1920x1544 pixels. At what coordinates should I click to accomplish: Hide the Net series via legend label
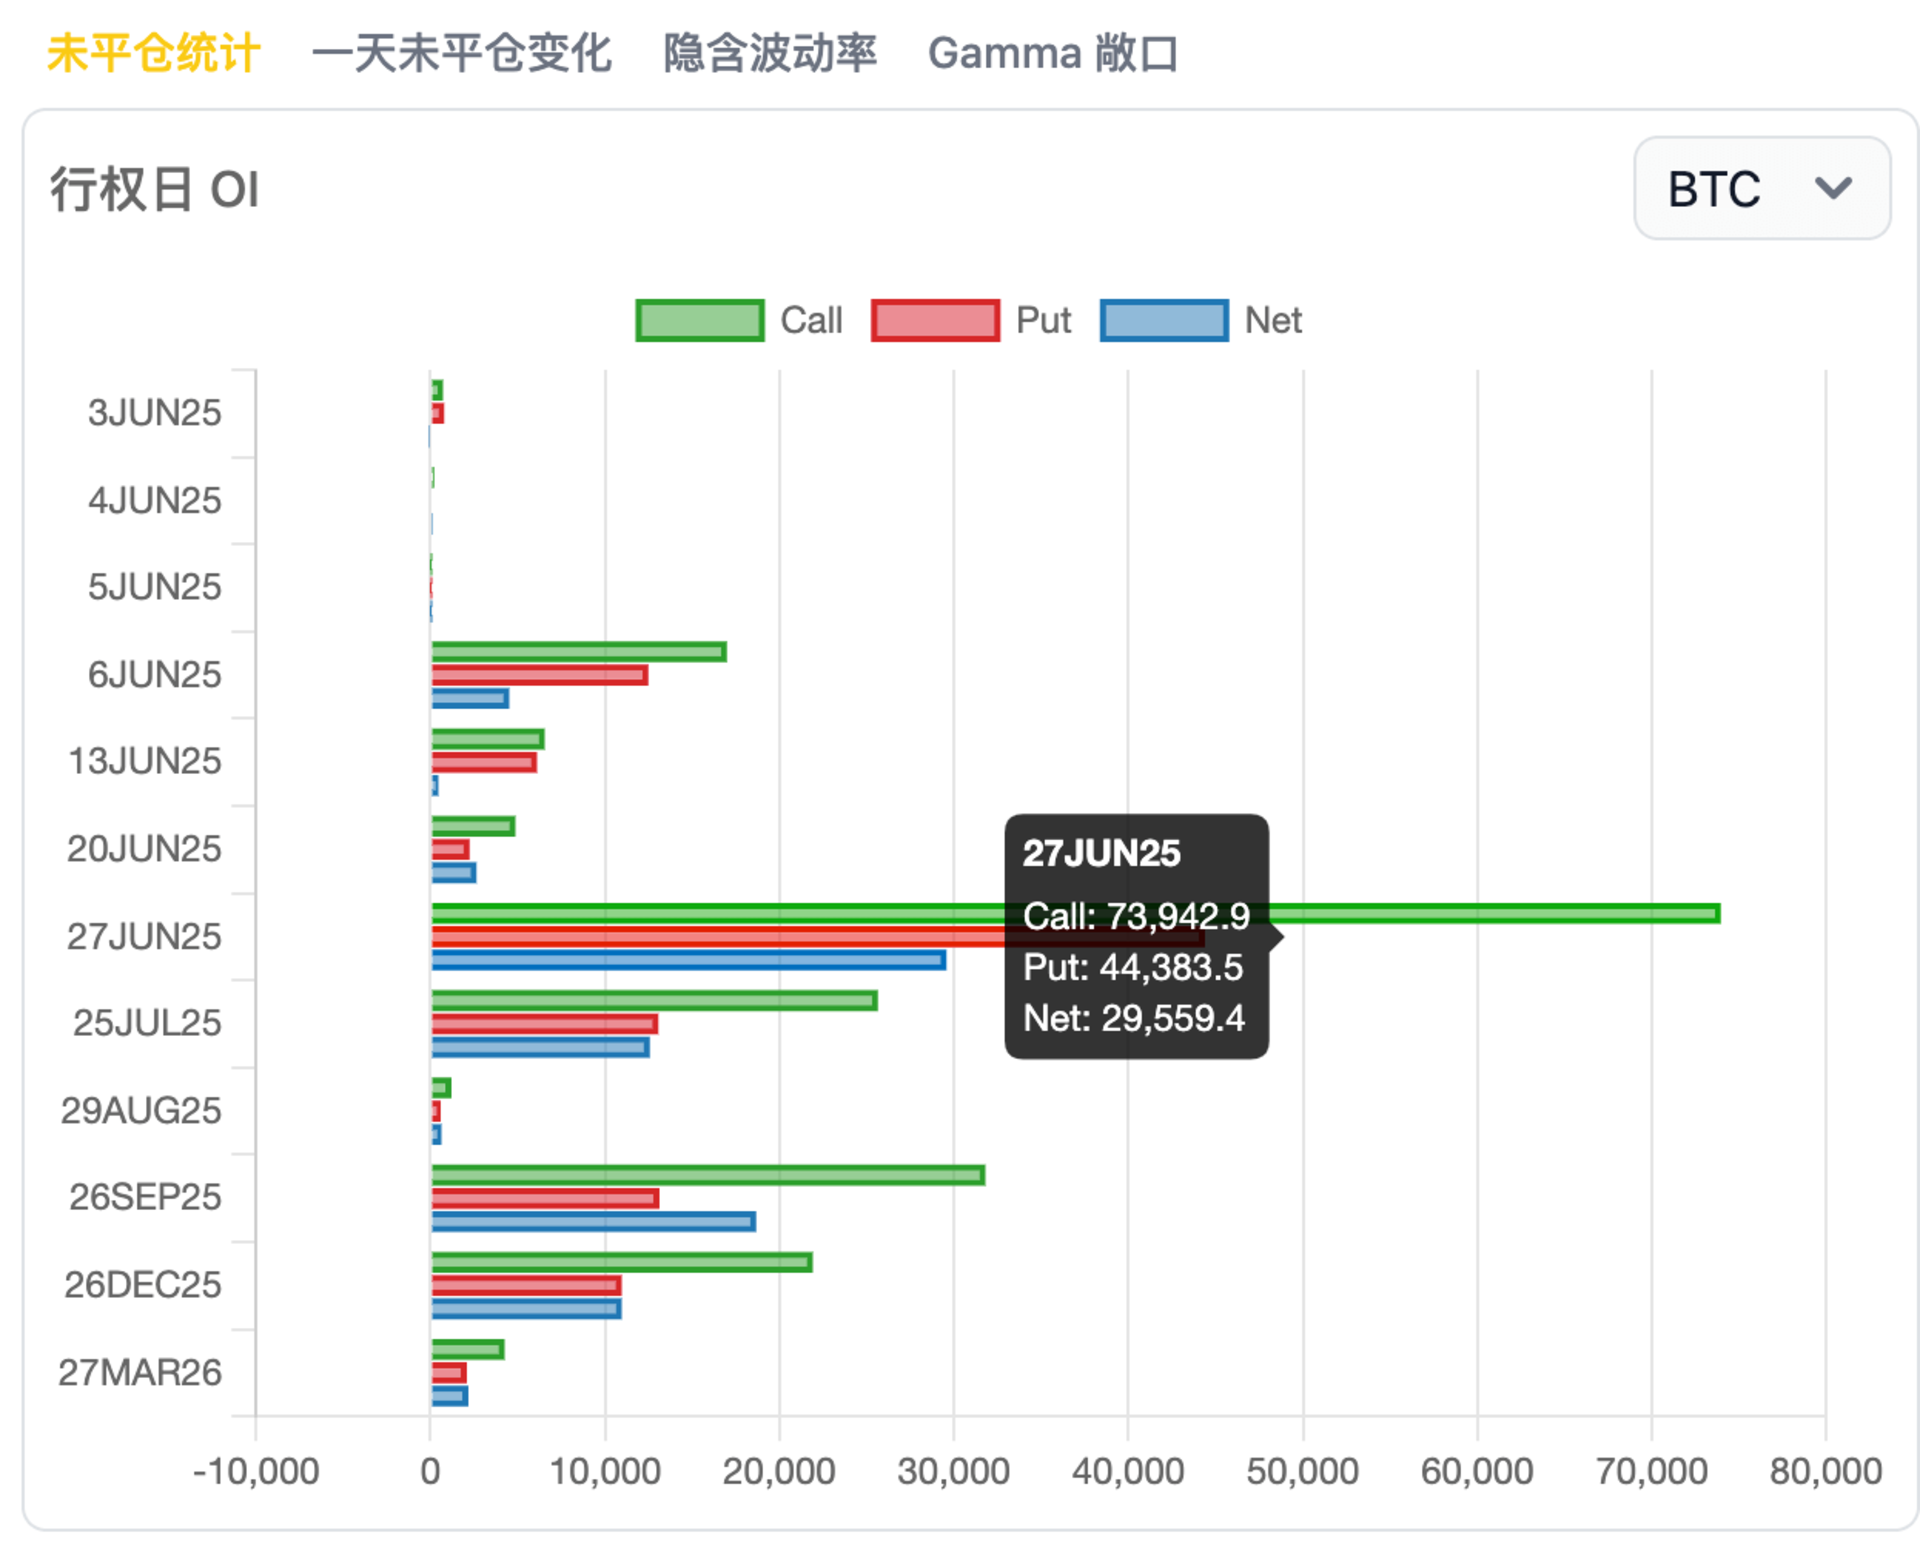click(1273, 321)
